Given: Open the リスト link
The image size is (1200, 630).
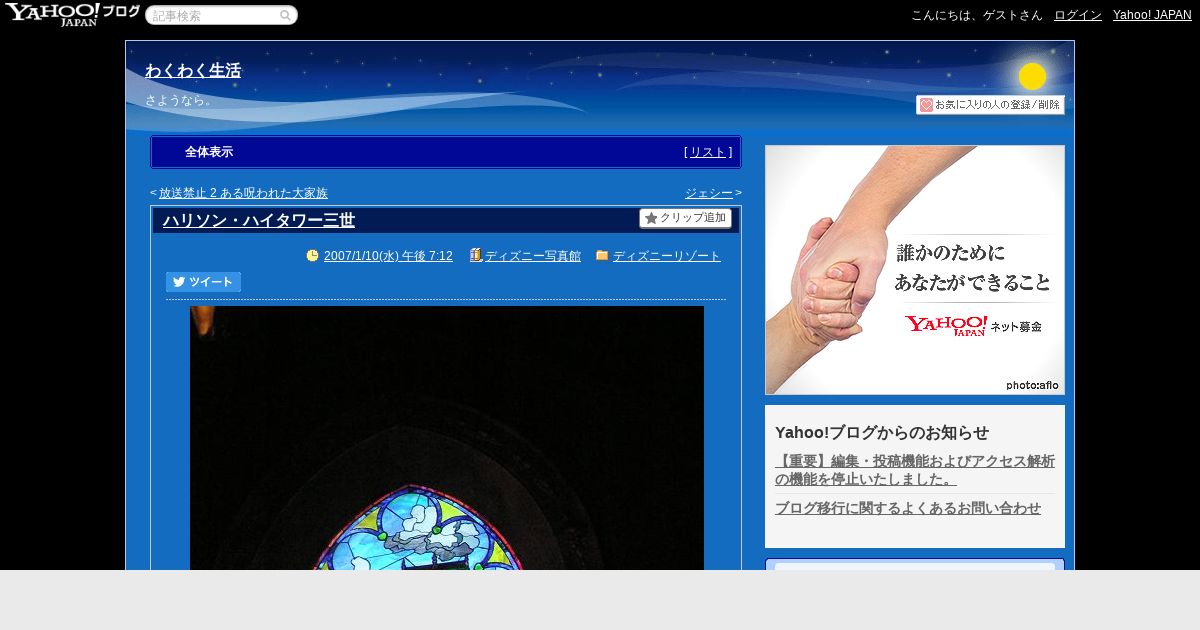Looking at the screenshot, I should click(708, 152).
